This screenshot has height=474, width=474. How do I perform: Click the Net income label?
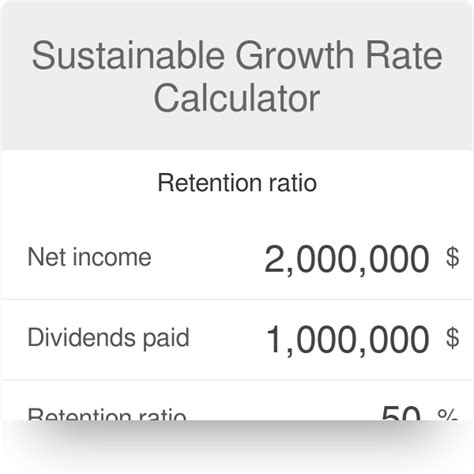click(x=89, y=257)
